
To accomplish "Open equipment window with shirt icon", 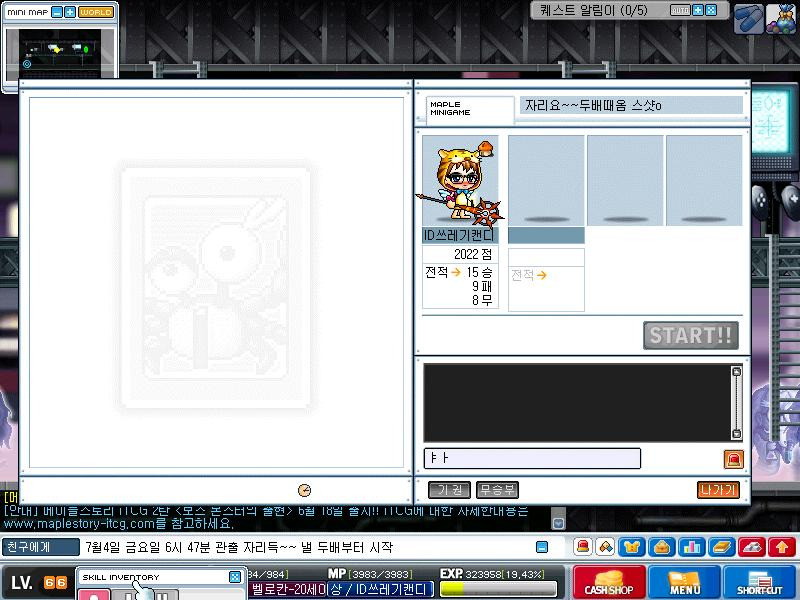I will [x=632, y=547].
